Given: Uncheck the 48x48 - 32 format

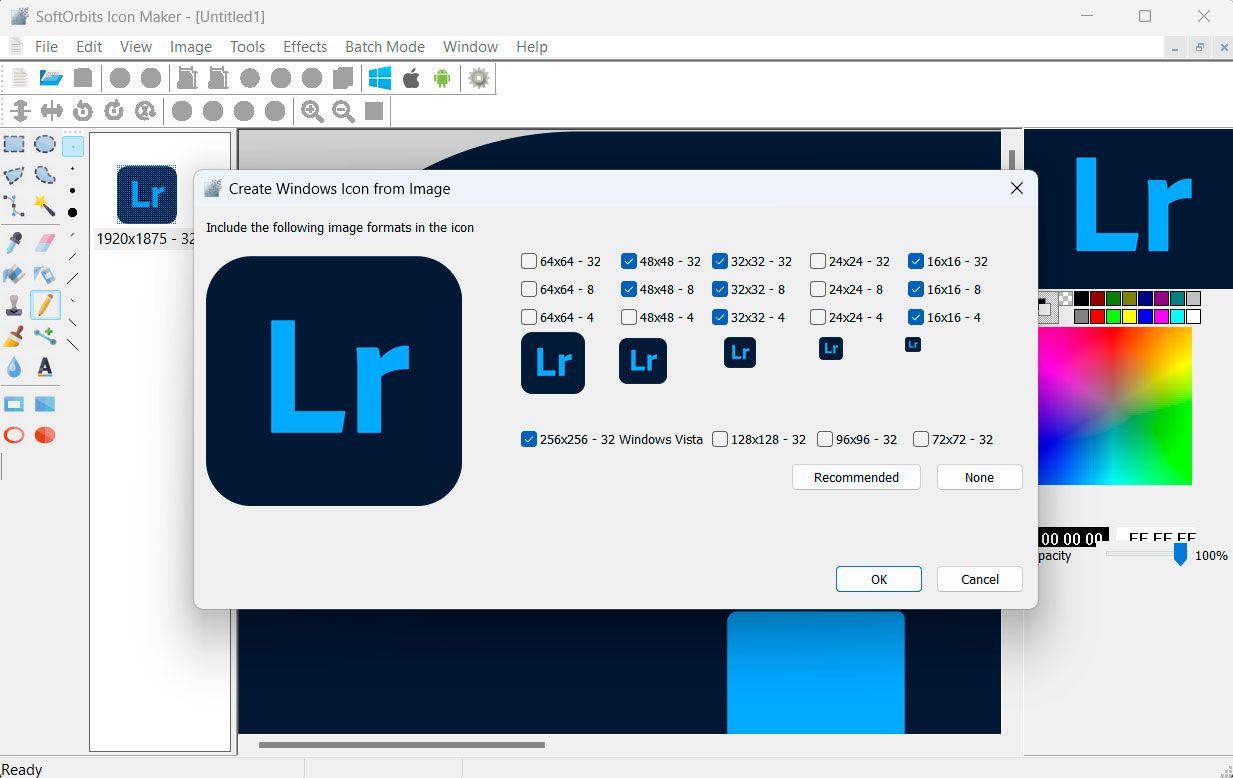Looking at the screenshot, I should [629, 261].
